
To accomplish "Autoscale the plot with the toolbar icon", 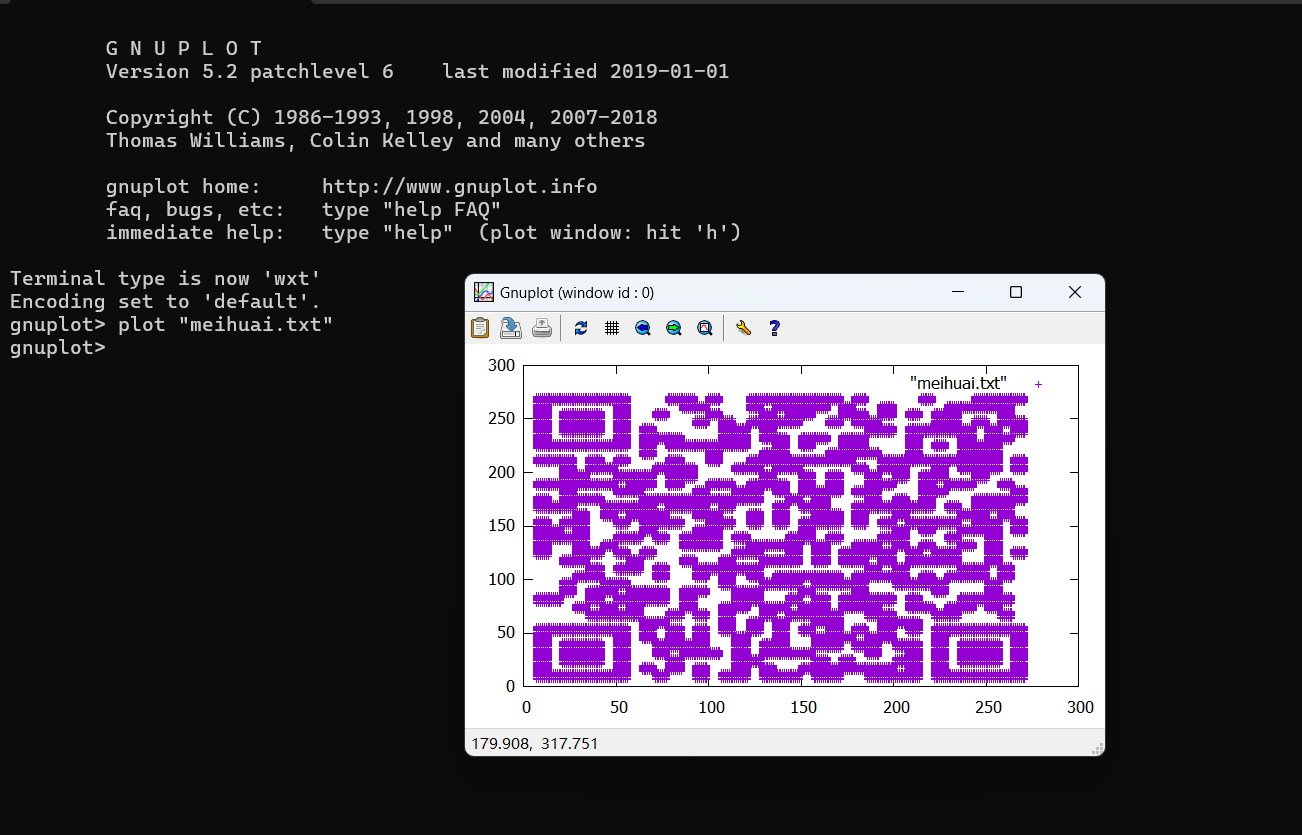I will pos(705,327).
